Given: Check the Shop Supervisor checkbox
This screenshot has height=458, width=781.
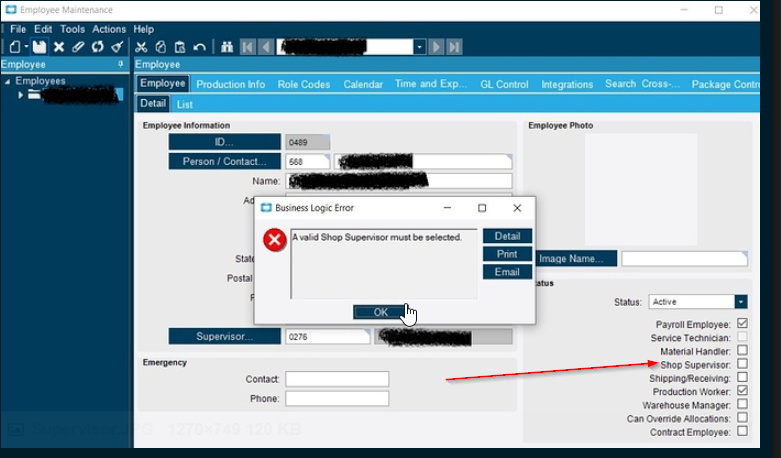Looking at the screenshot, I should pos(742,364).
